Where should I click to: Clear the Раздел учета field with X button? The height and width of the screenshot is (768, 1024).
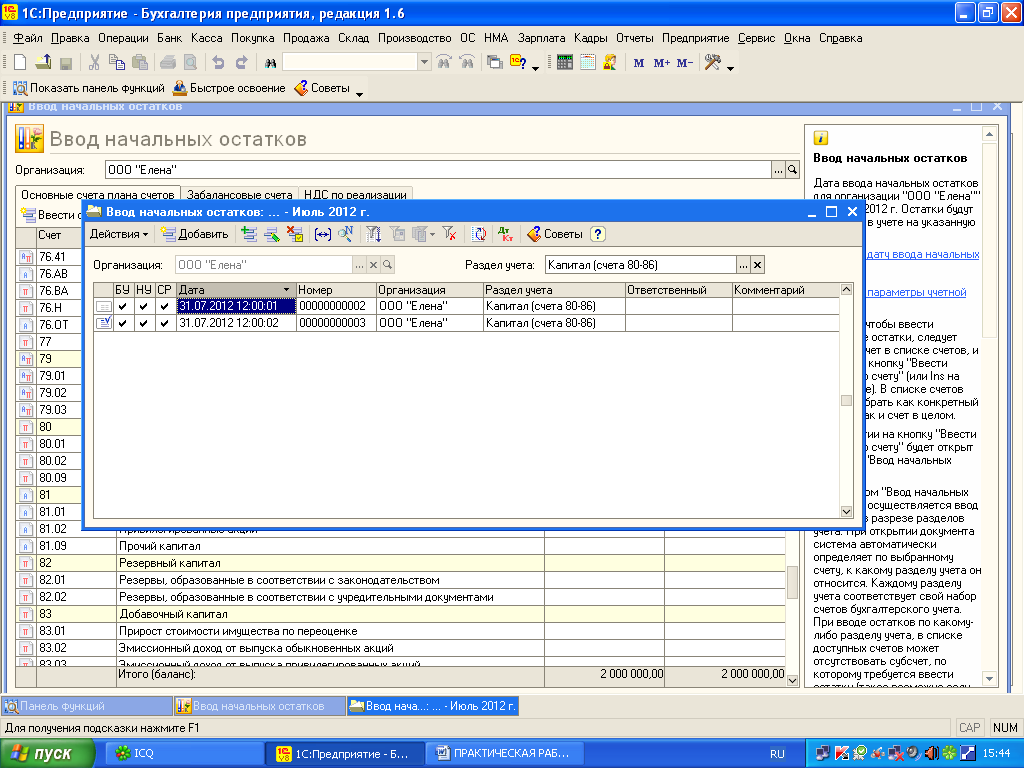[x=758, y=264]
